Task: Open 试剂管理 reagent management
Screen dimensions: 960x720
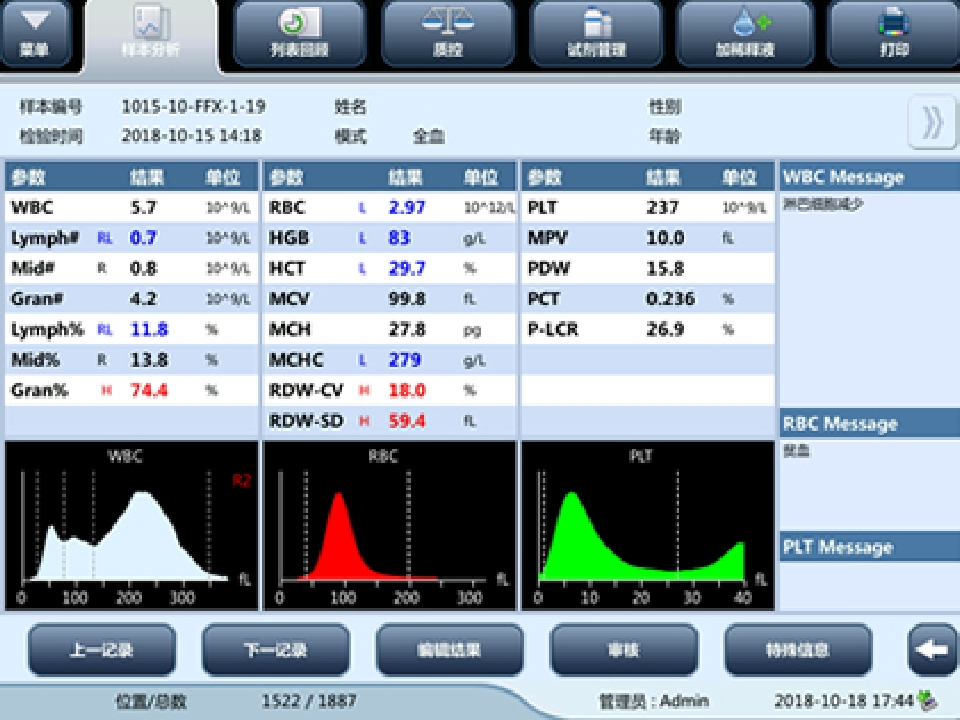Action: [x=597, y=33]
